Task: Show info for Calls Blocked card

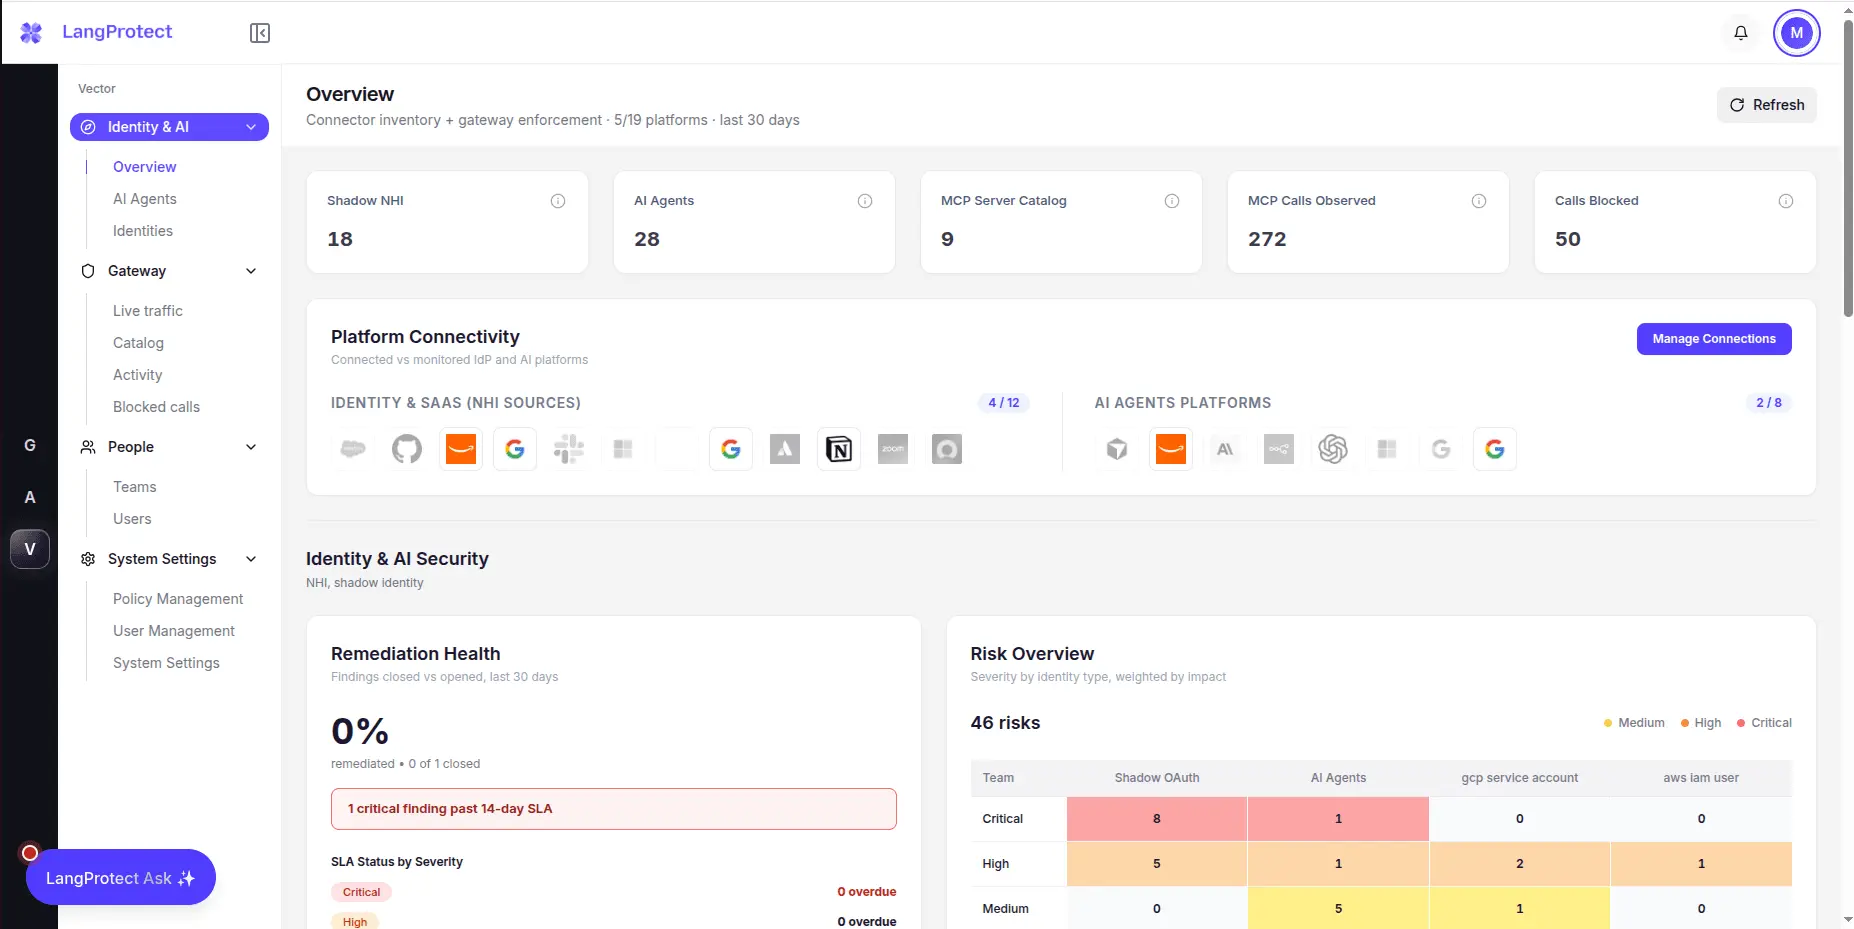Action: click(1786, 201)
